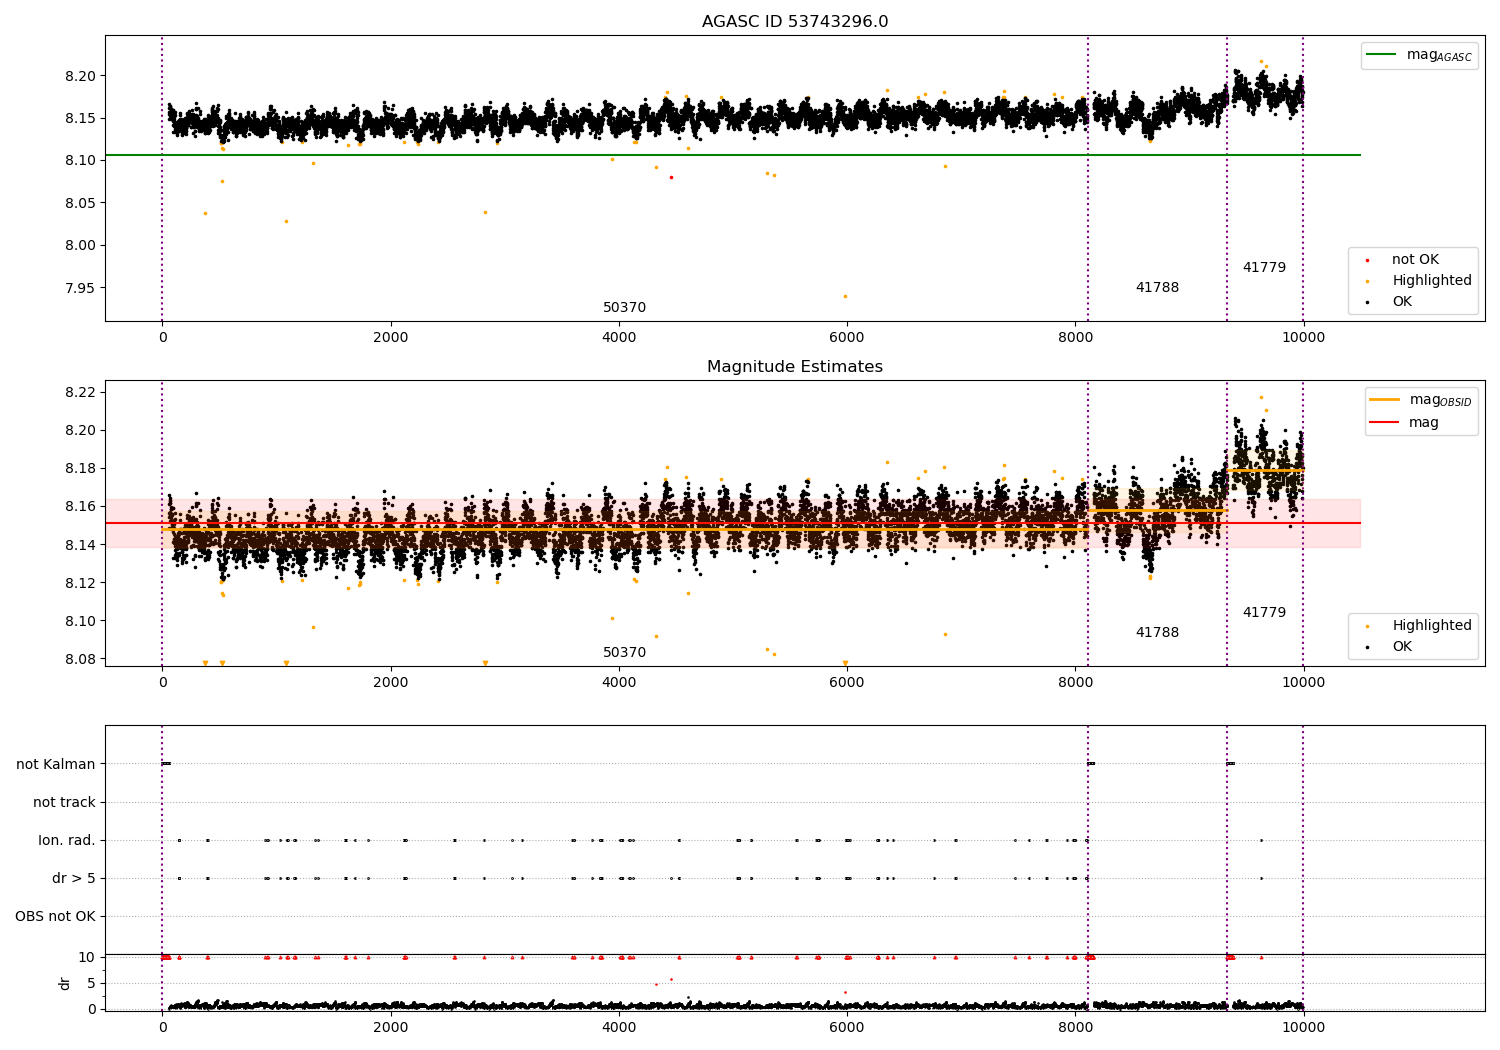1500x1050 pixels.
Task: Click the lowest orange outlier near 6000, top plot
Action: pyautogui.click(x=845, y=296)
